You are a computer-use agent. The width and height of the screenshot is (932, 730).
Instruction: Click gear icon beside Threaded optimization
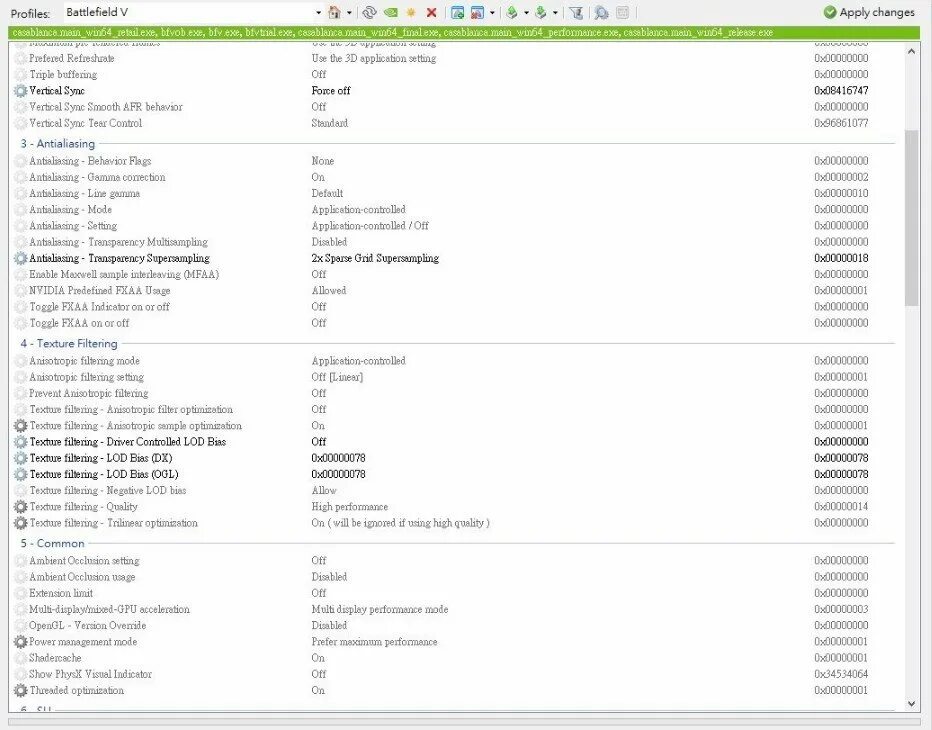click(x=21, y=690)
